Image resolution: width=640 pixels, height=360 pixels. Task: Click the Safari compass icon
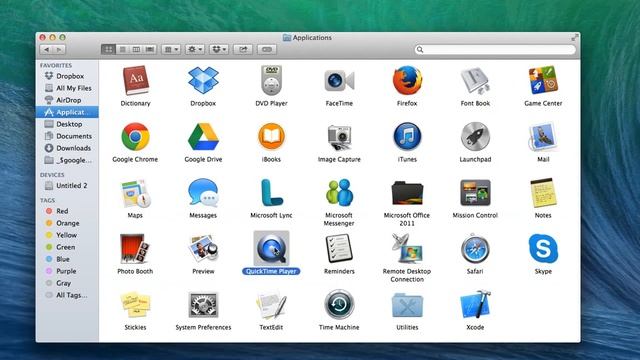[475, 249]
